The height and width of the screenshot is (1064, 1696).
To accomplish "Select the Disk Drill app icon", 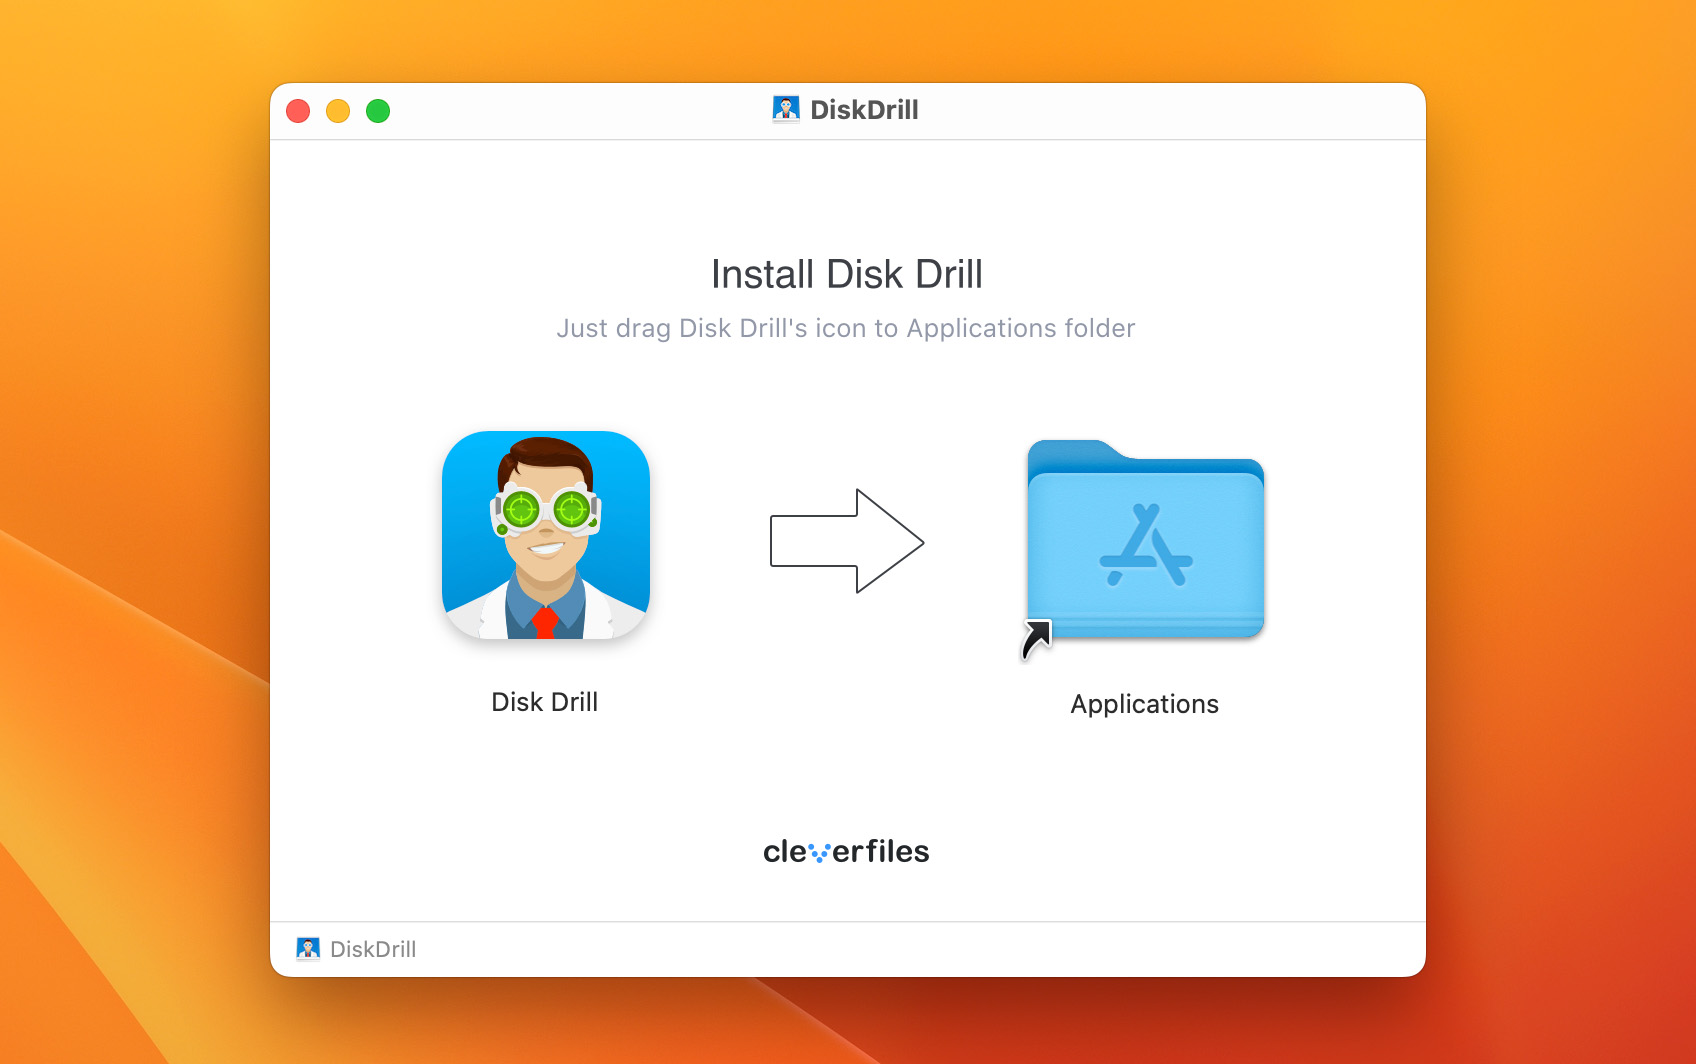I will click(x=546, y=535).
